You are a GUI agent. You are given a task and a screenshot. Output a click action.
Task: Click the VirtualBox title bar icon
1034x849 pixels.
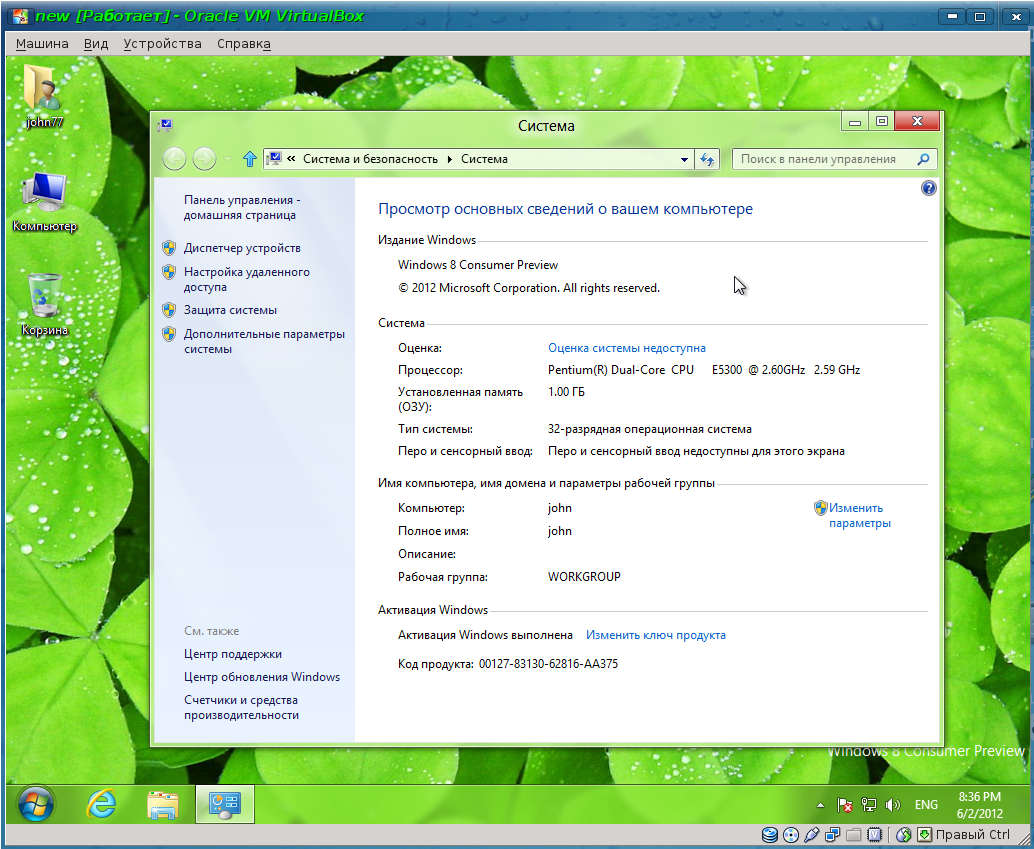coord(20,15)
